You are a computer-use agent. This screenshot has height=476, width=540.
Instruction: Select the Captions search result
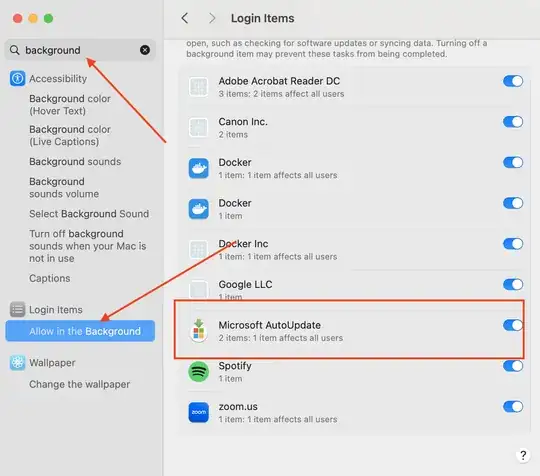pyautogui.click(x=50, y=278)
